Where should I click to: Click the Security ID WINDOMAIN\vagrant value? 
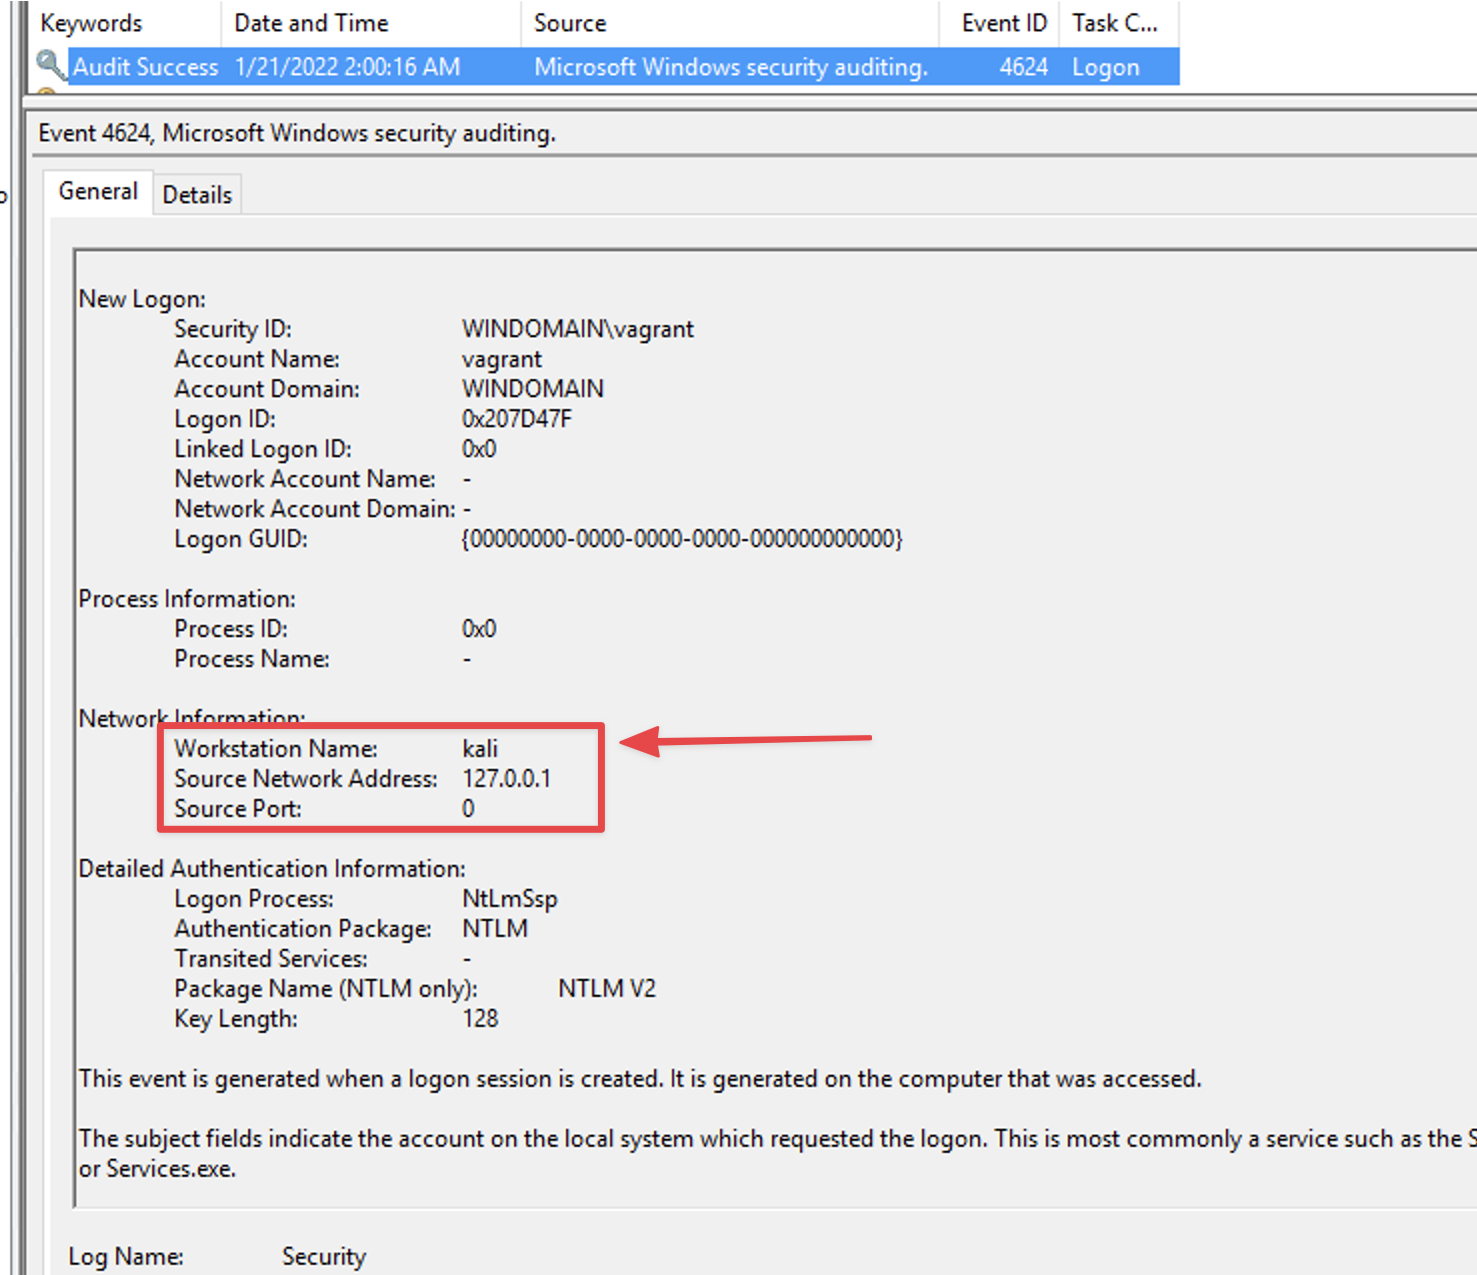pos(577,329)
